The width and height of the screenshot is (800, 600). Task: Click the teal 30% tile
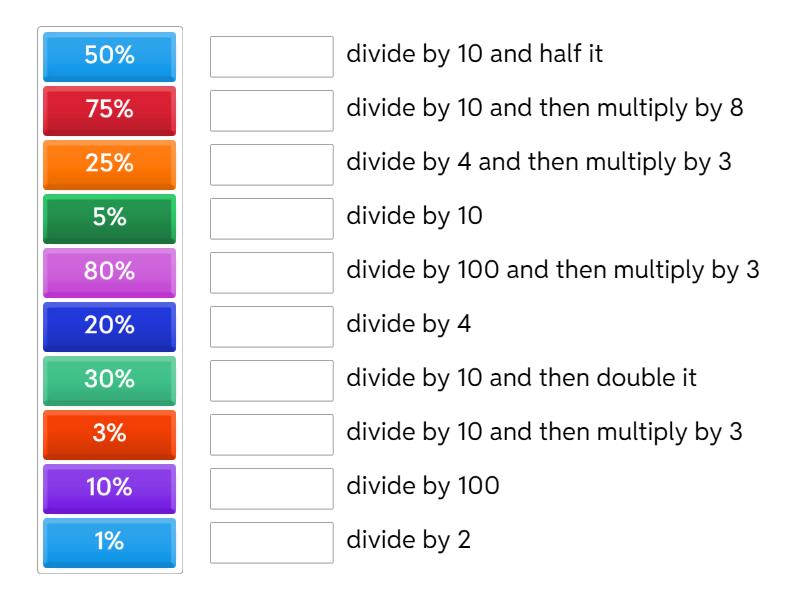pyautogui.click(x=109, y=380)
